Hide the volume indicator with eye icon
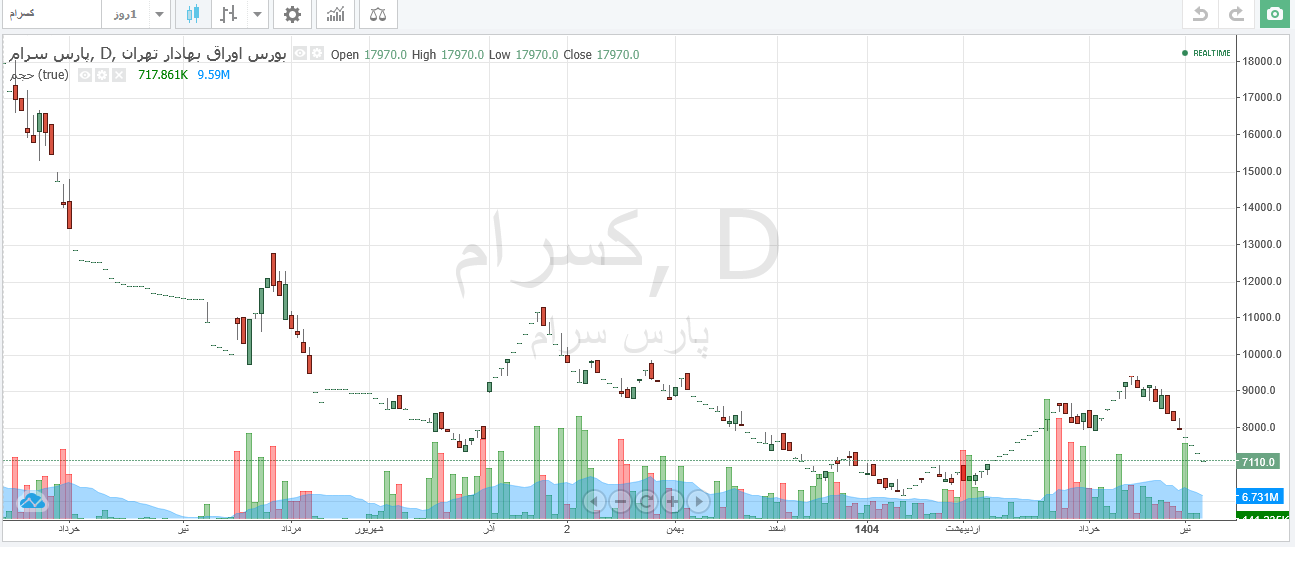 click(x=85, y=75)
